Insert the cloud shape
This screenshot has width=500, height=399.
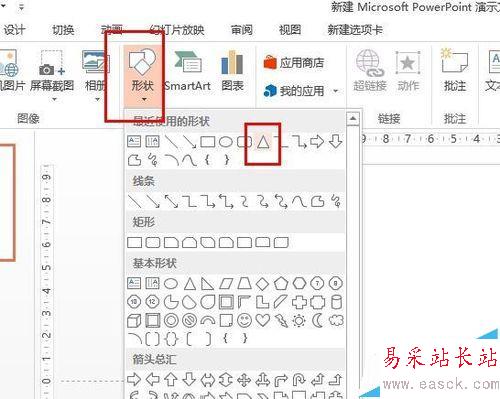click(336, 321)
